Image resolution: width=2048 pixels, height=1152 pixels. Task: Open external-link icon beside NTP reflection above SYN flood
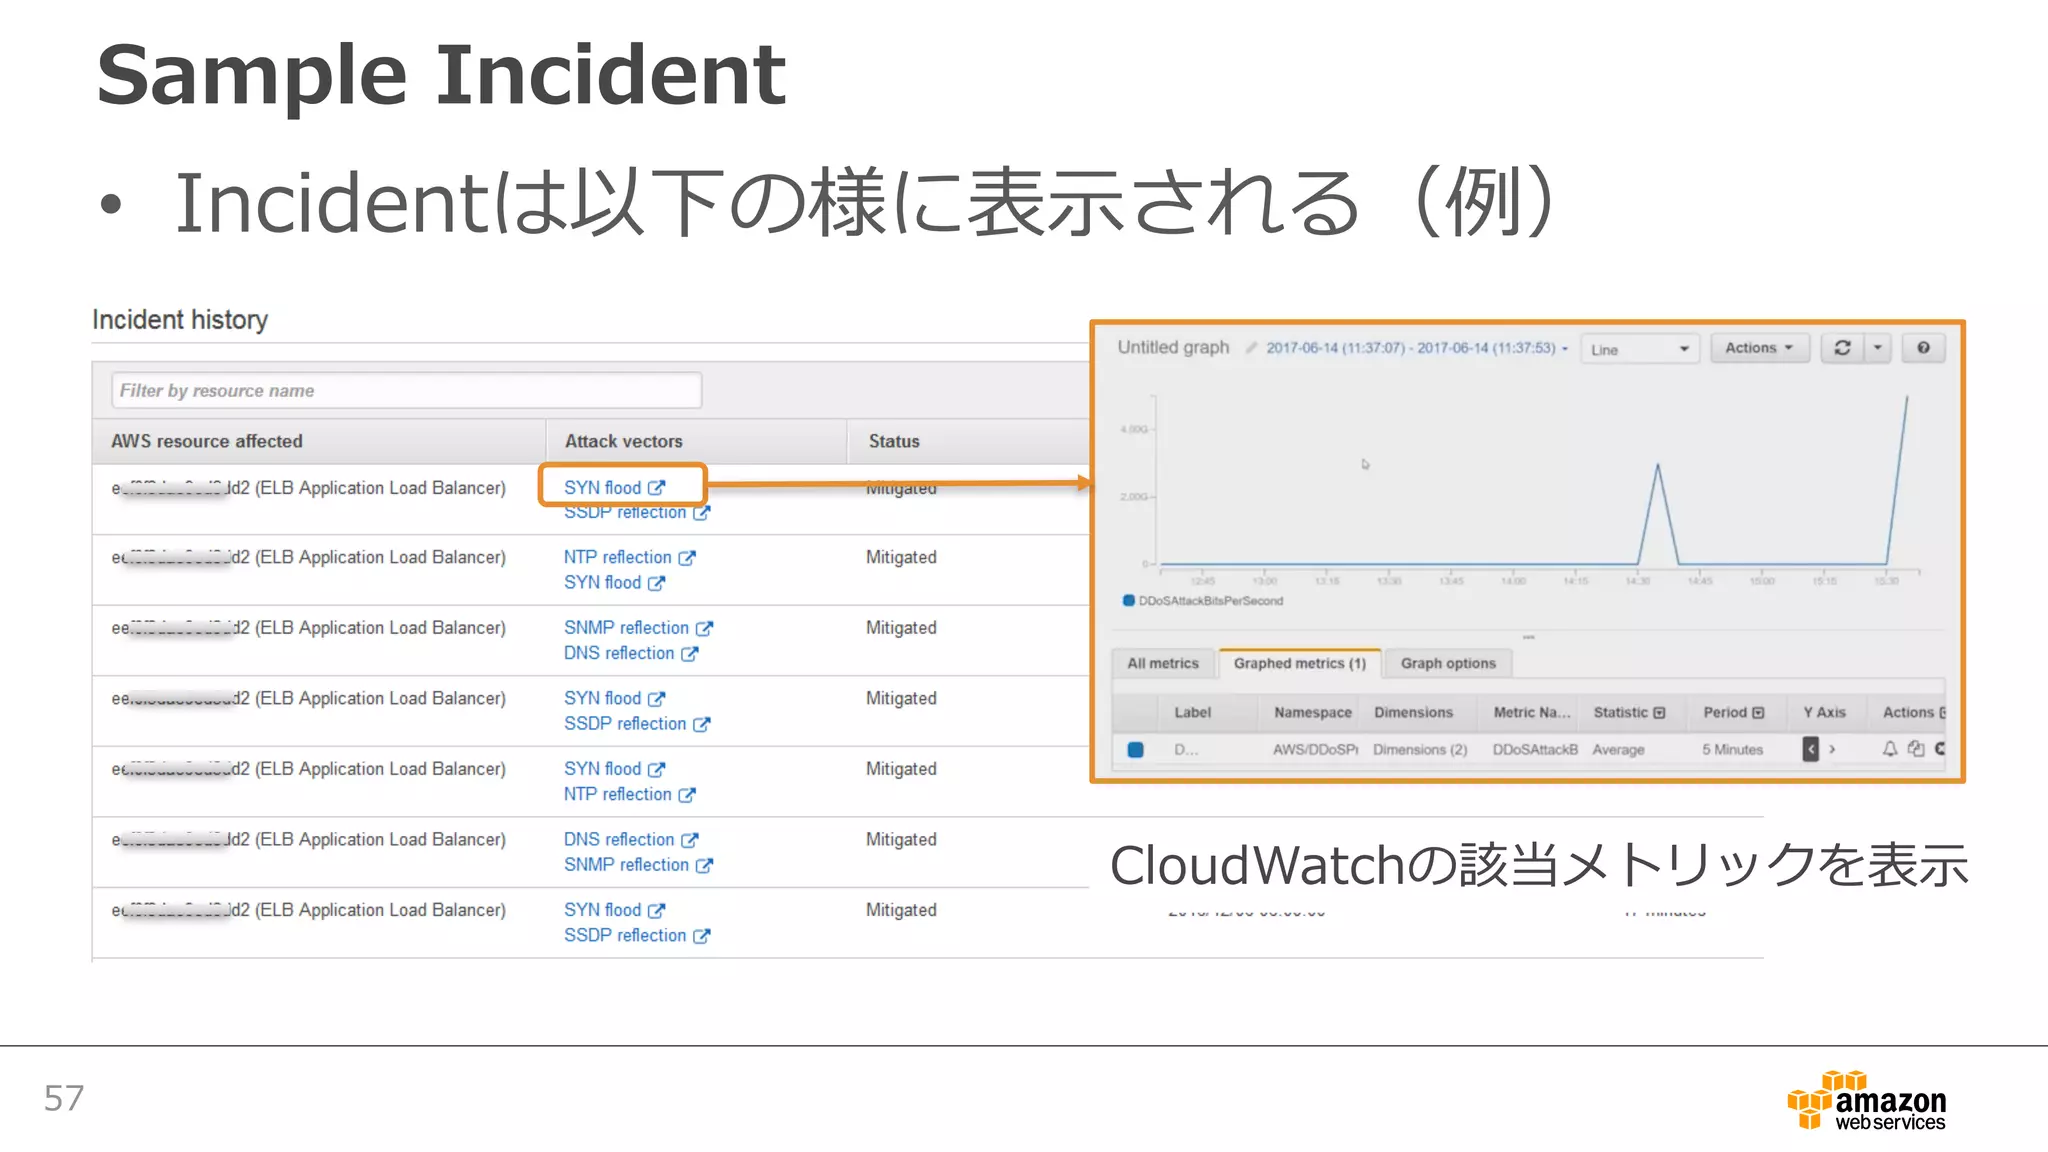click(x=687, y=558)
